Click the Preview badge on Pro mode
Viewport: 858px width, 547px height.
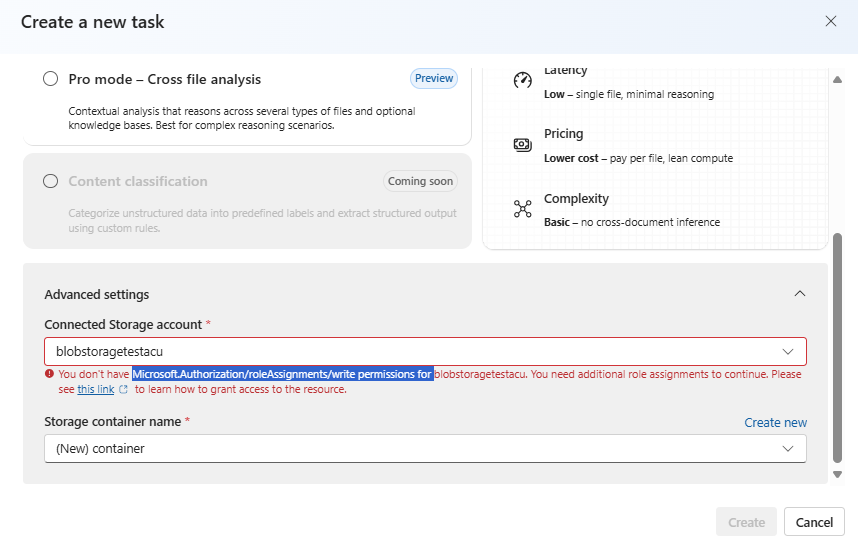coord(434,78)
